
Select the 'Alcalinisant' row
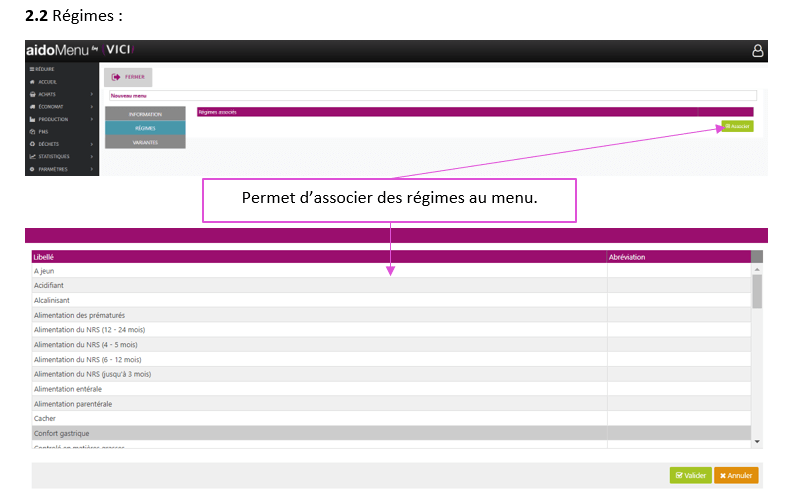pos(391,300)
